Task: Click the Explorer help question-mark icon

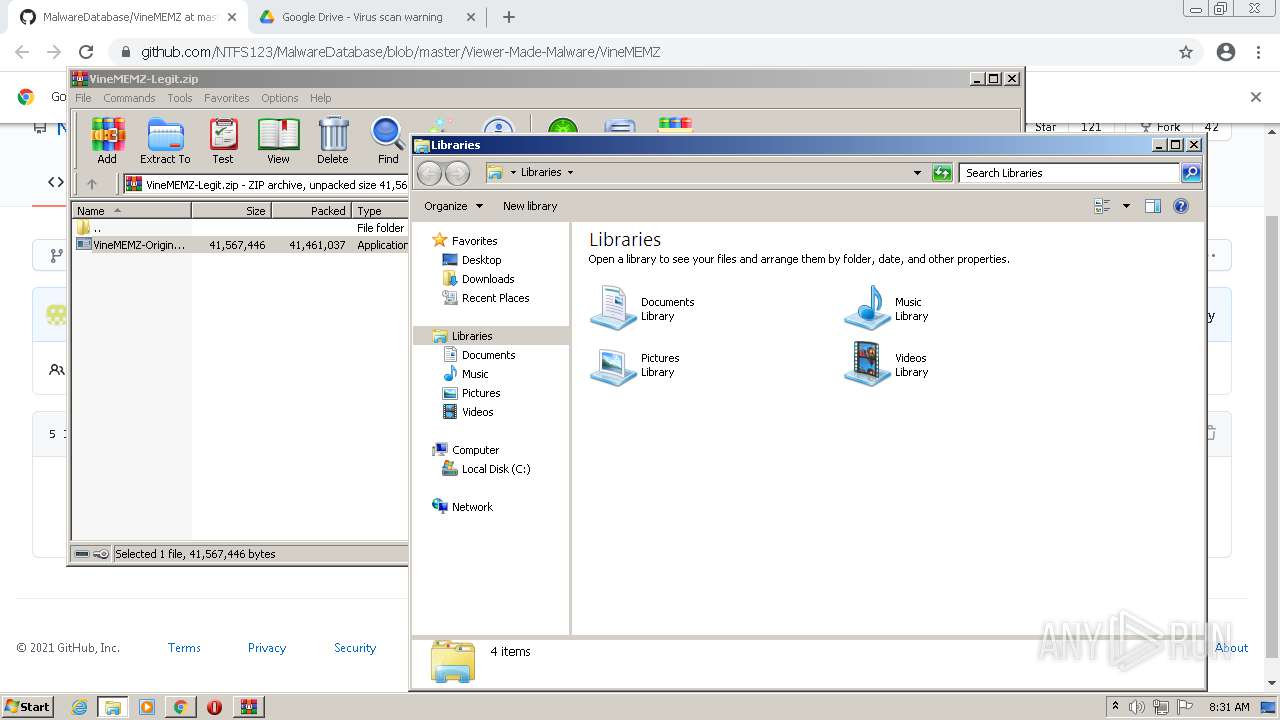Action: [1181, 206]
